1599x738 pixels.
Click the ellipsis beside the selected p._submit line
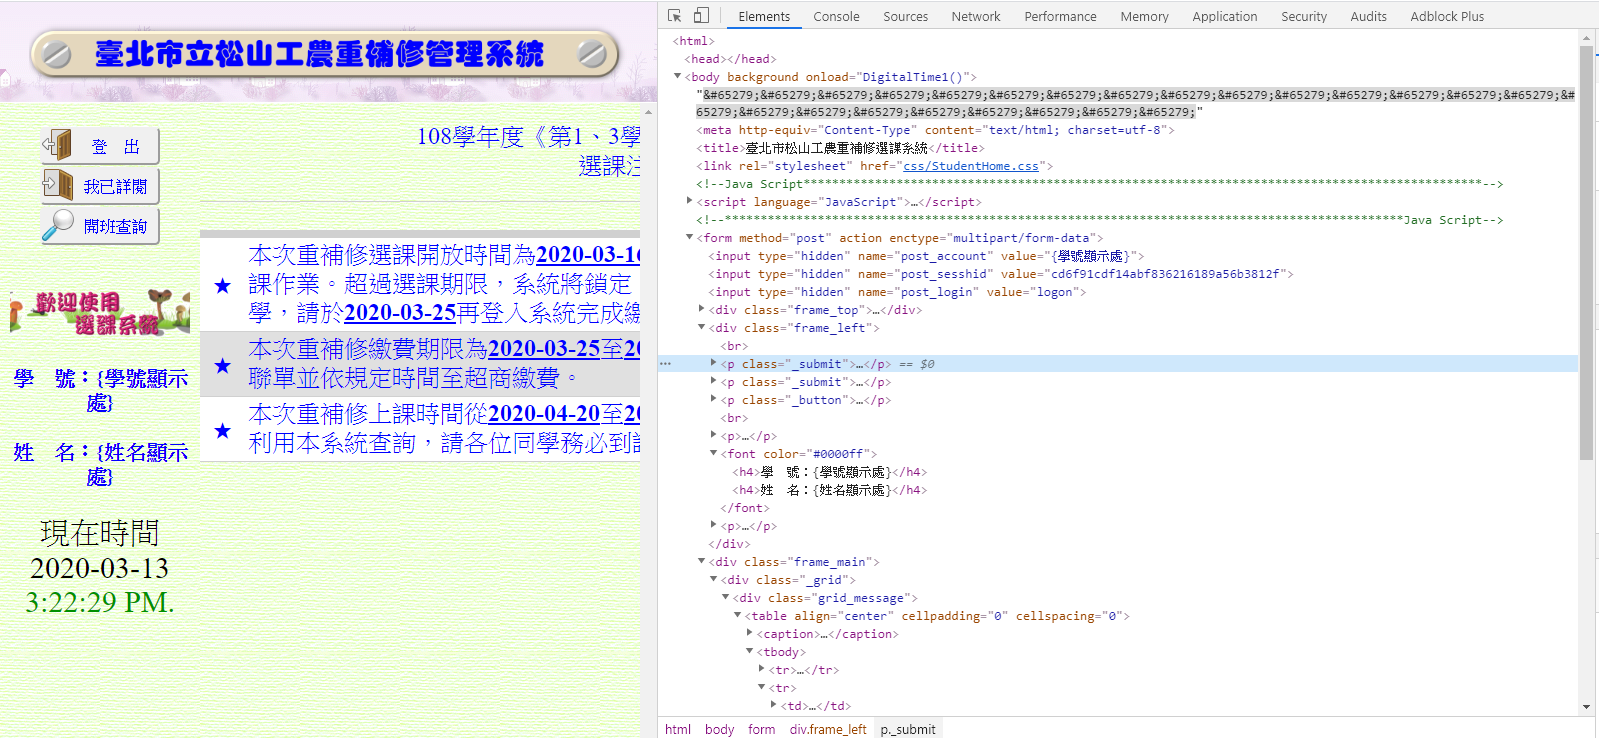[665, 364]
